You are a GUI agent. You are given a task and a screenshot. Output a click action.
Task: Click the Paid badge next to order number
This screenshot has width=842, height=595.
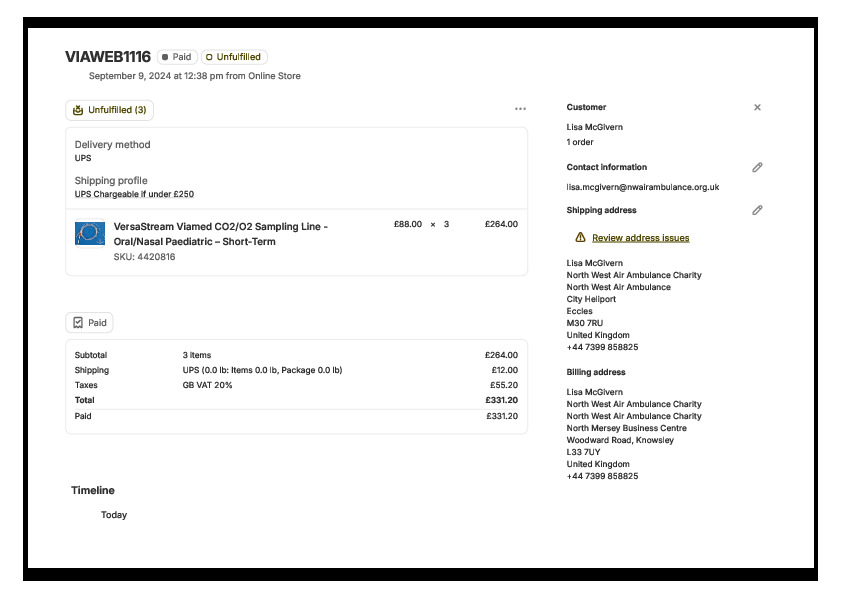tap(177, 57)
